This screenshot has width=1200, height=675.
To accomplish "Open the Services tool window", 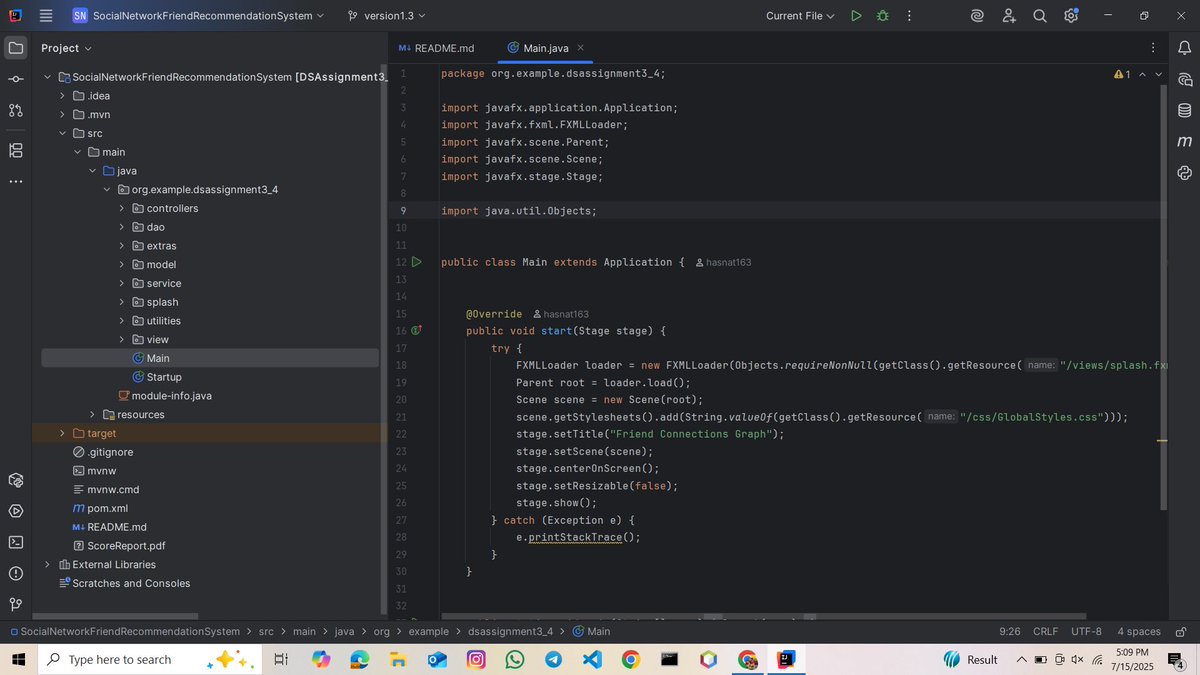I will coord(16,480).
